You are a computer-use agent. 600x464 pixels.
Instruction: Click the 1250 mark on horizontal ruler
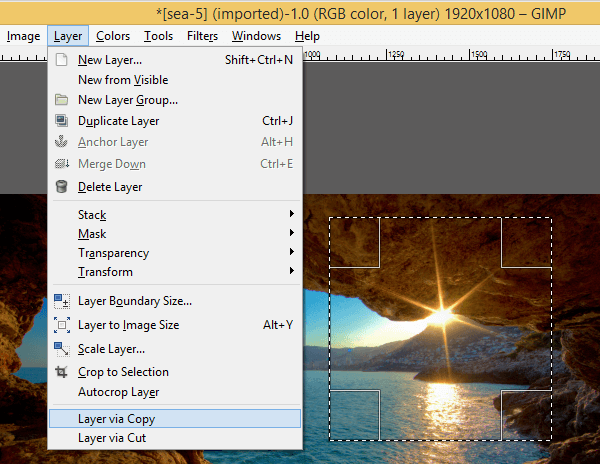click(x=396, y=54)
